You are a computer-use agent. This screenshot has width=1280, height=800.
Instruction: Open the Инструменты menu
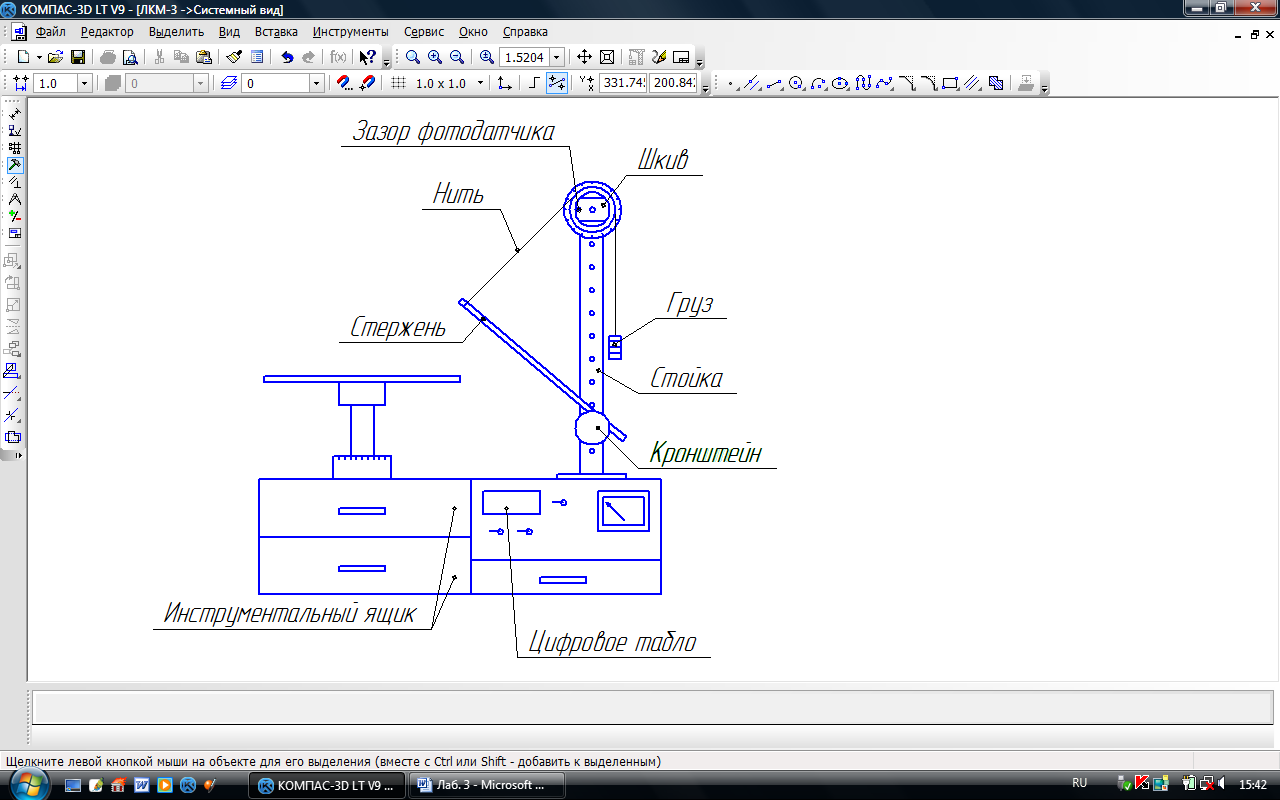pos(350,32)
